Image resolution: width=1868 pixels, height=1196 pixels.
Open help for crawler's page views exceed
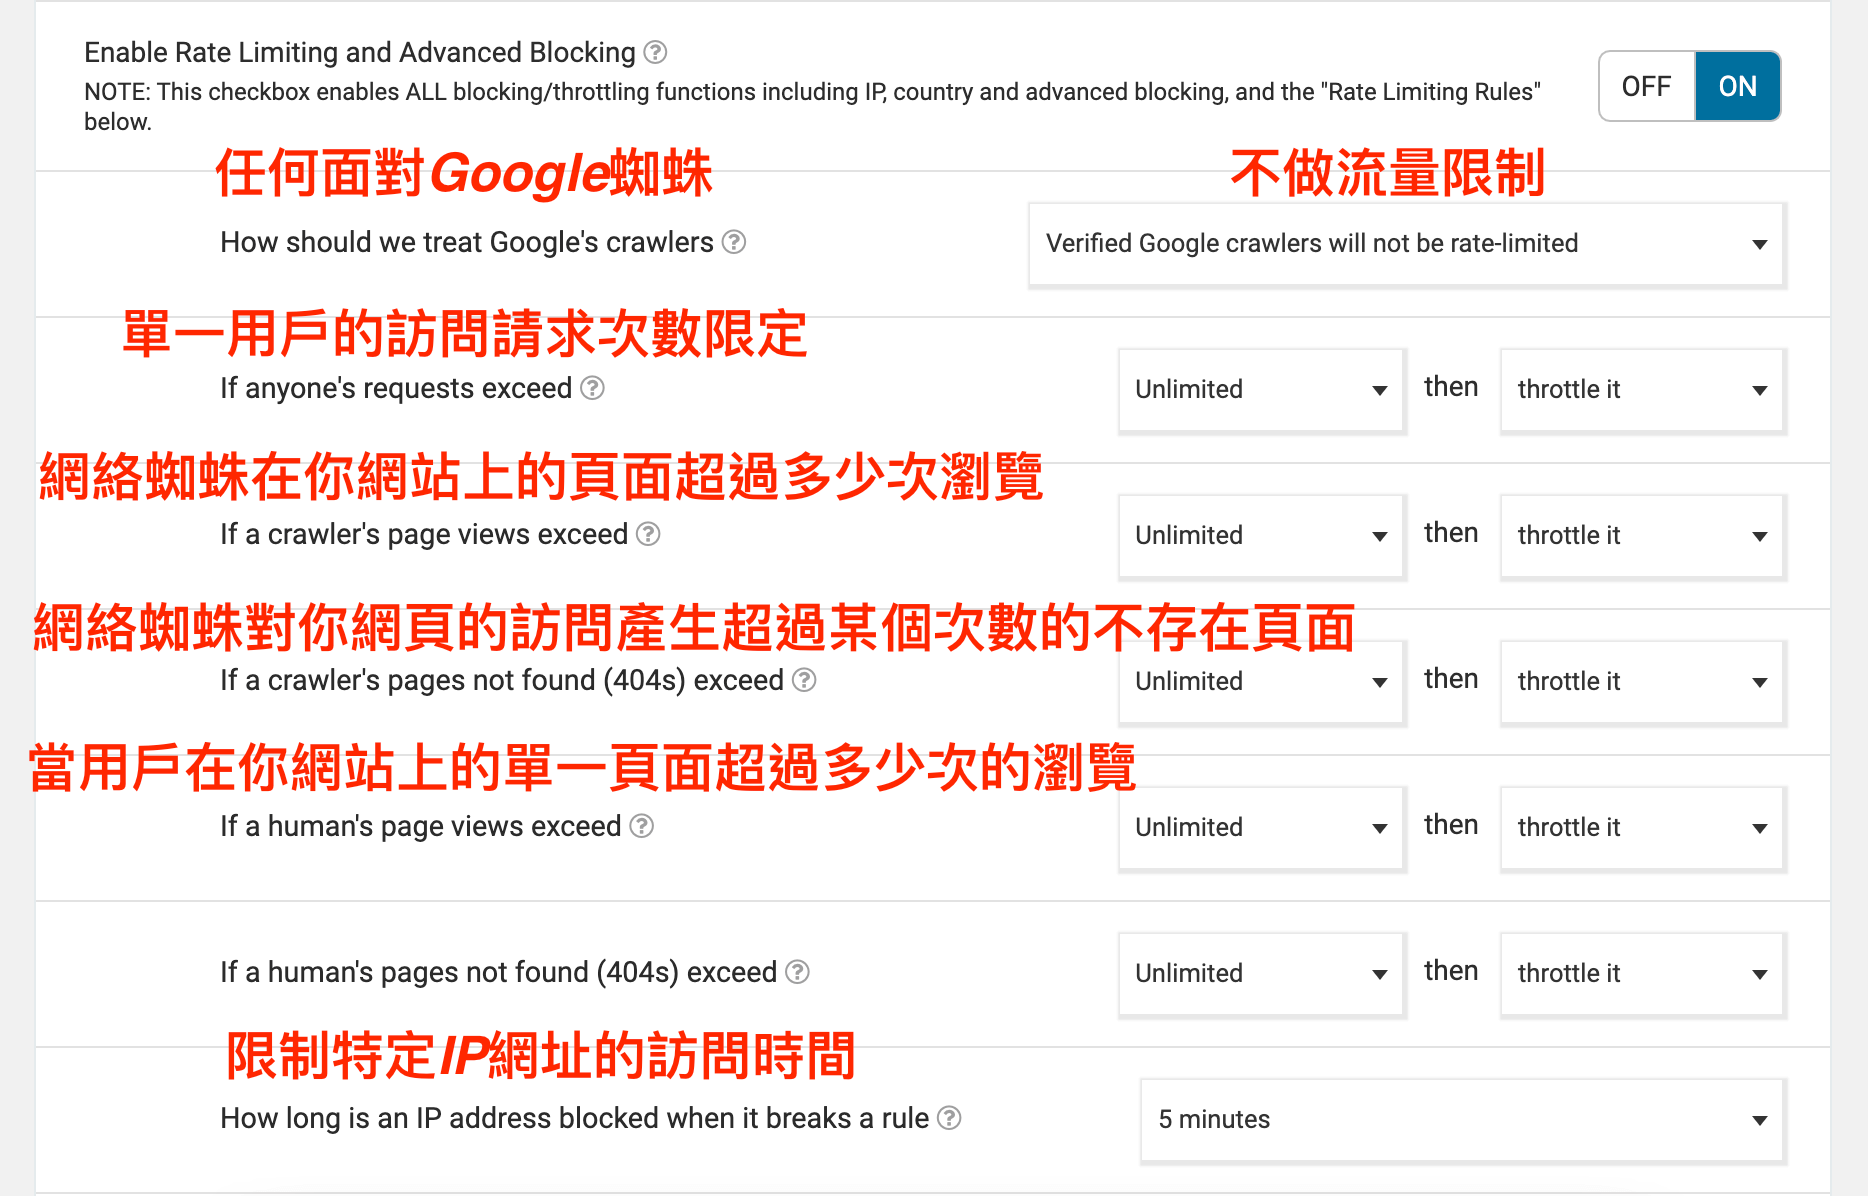click(648, 534)
